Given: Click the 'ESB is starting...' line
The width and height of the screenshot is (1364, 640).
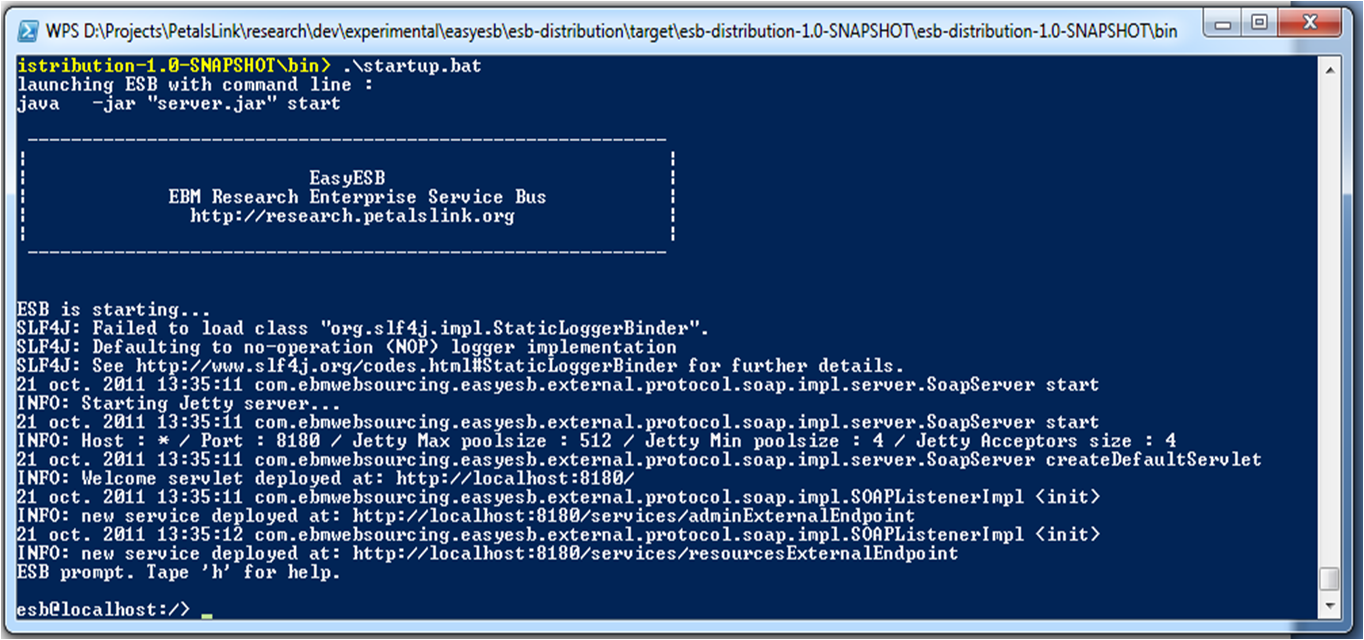Looking at the screenshot, I should 114,309.
